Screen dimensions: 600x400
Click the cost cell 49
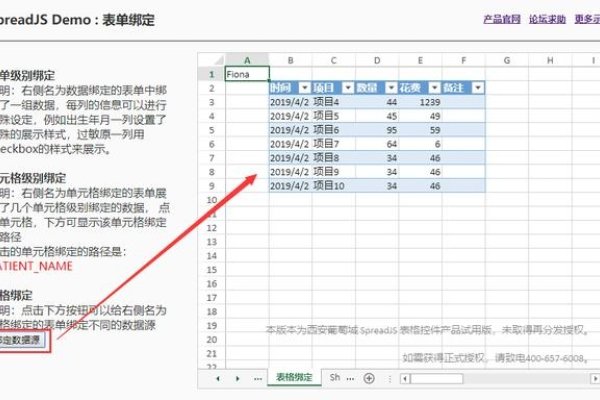tap(420, 116)
